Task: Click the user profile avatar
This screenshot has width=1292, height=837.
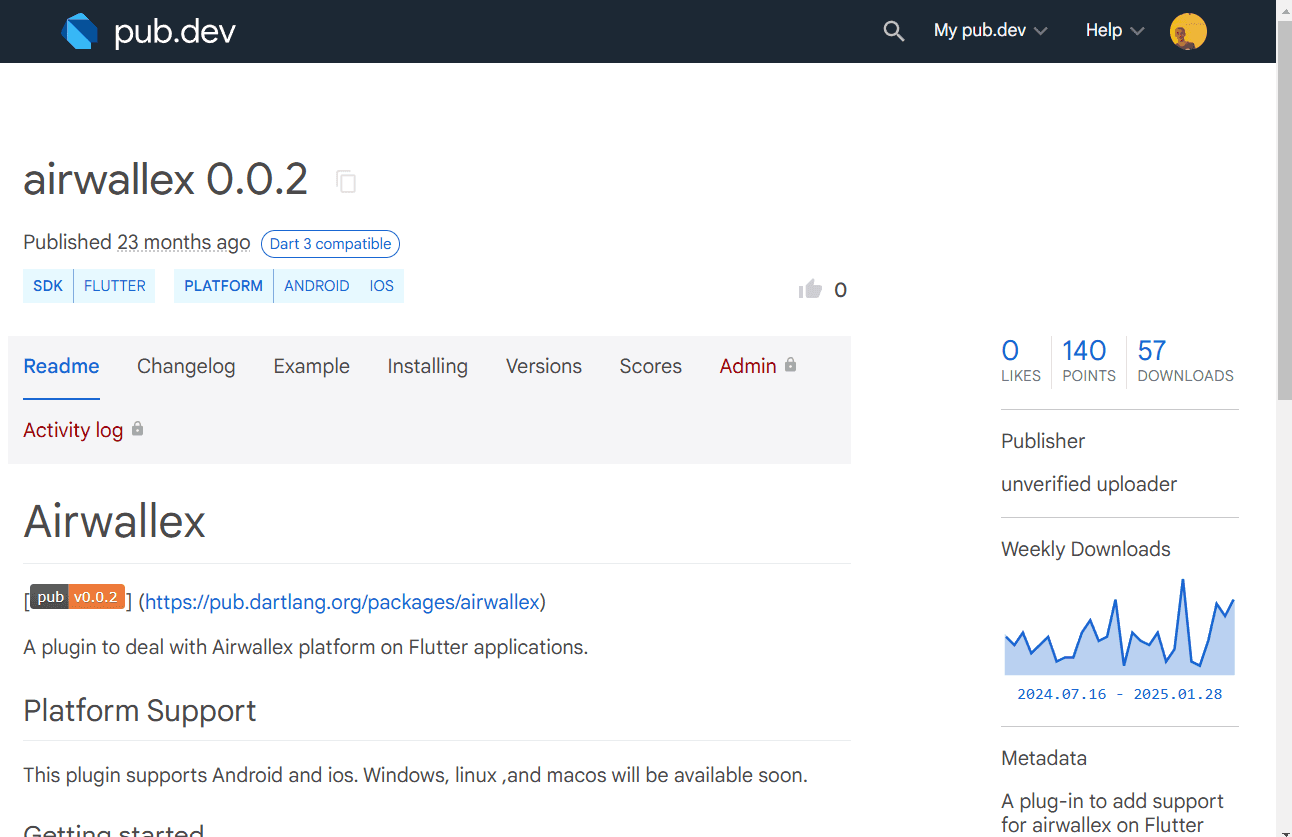Action: (x=1188, y=31)
